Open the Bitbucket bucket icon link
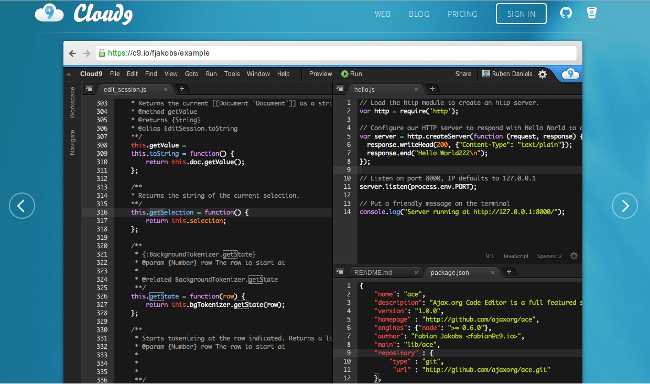 pyautogui.click(x=592, y=13)
